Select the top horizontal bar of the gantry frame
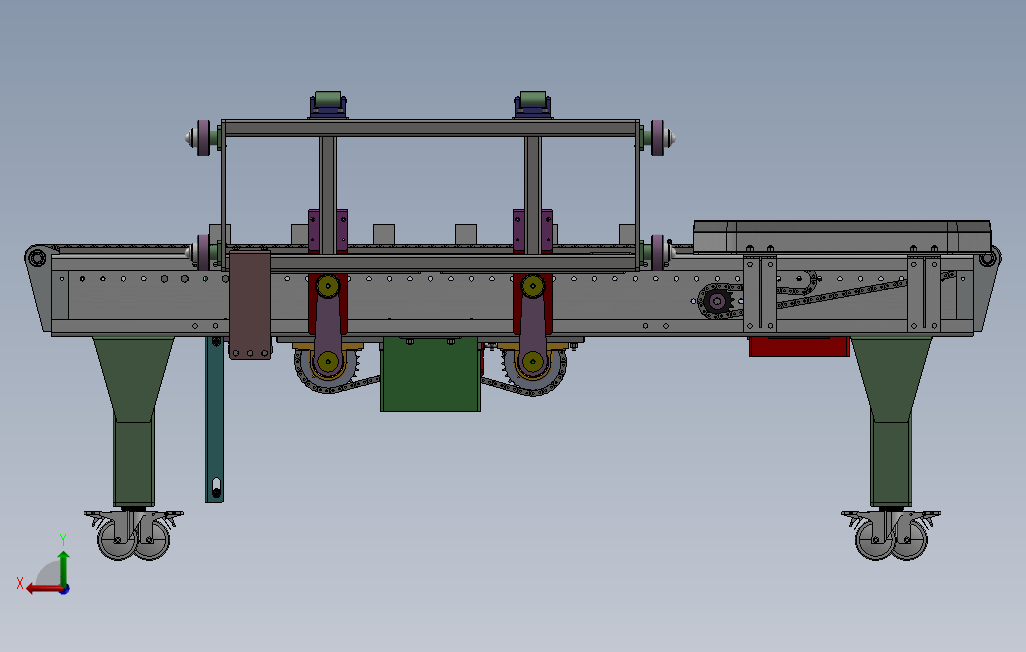This screenshot has height=652, width=1026. coord(431,128)
